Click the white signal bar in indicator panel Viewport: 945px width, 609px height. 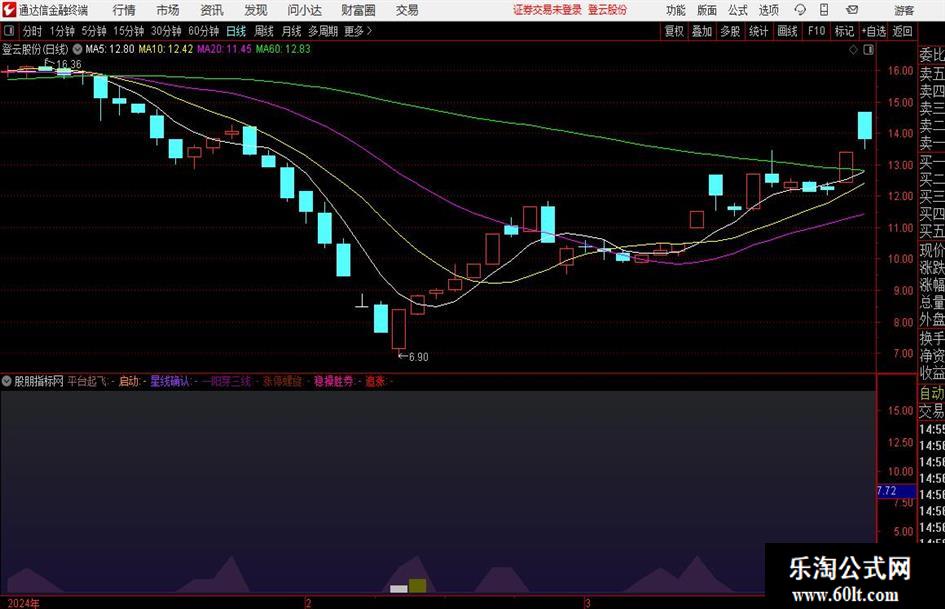[399, 588]
